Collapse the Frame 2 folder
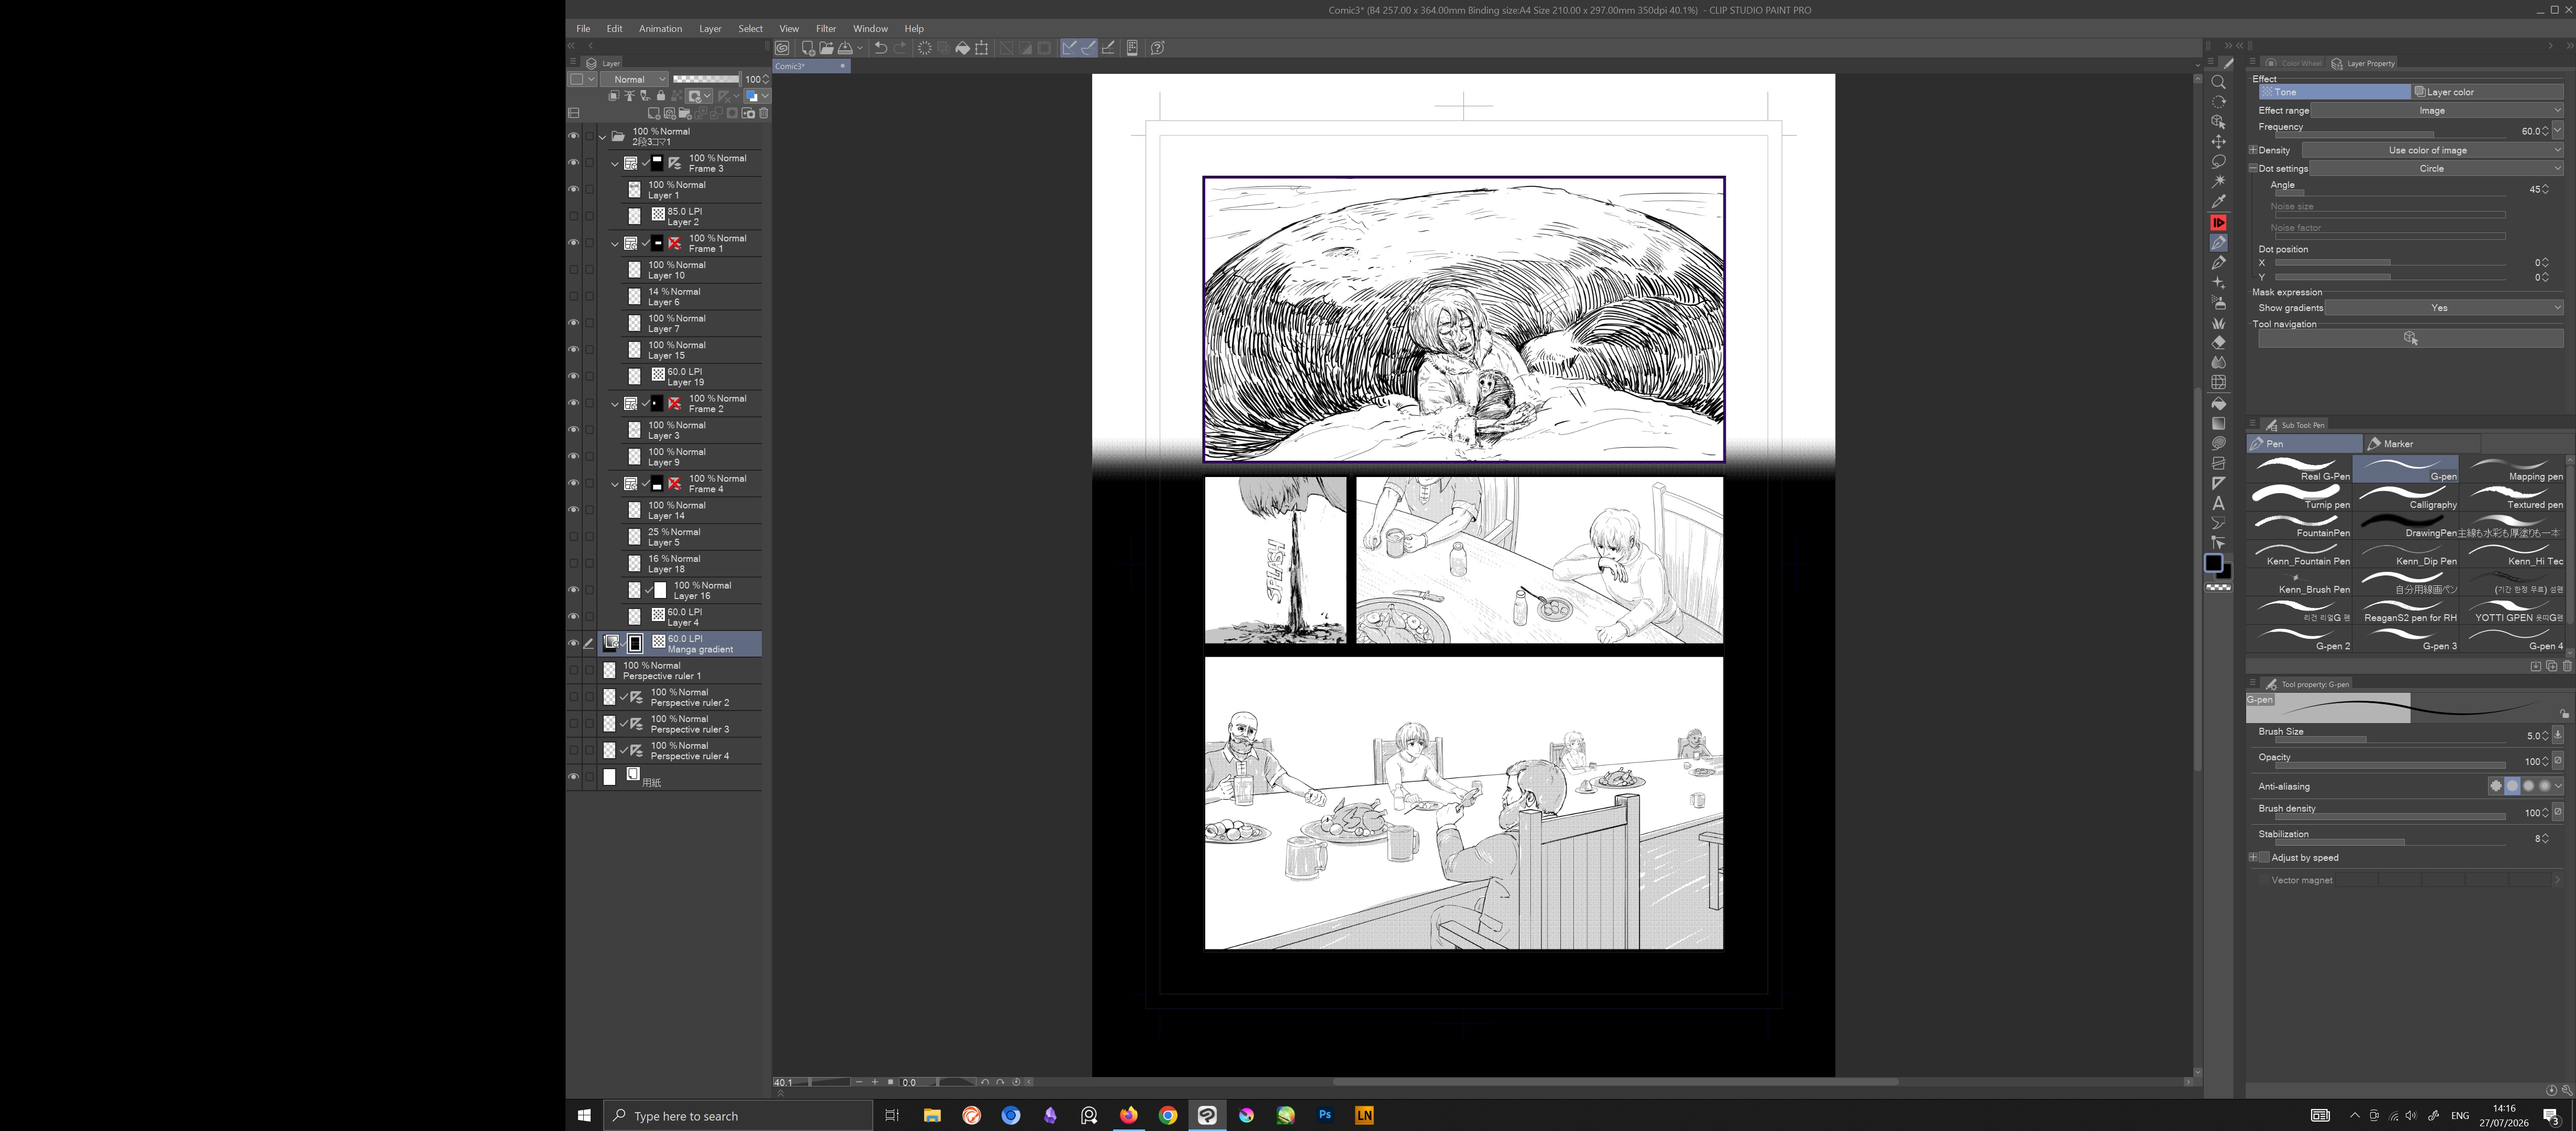Viewport: 2576px width, 1131px height. 615,404
